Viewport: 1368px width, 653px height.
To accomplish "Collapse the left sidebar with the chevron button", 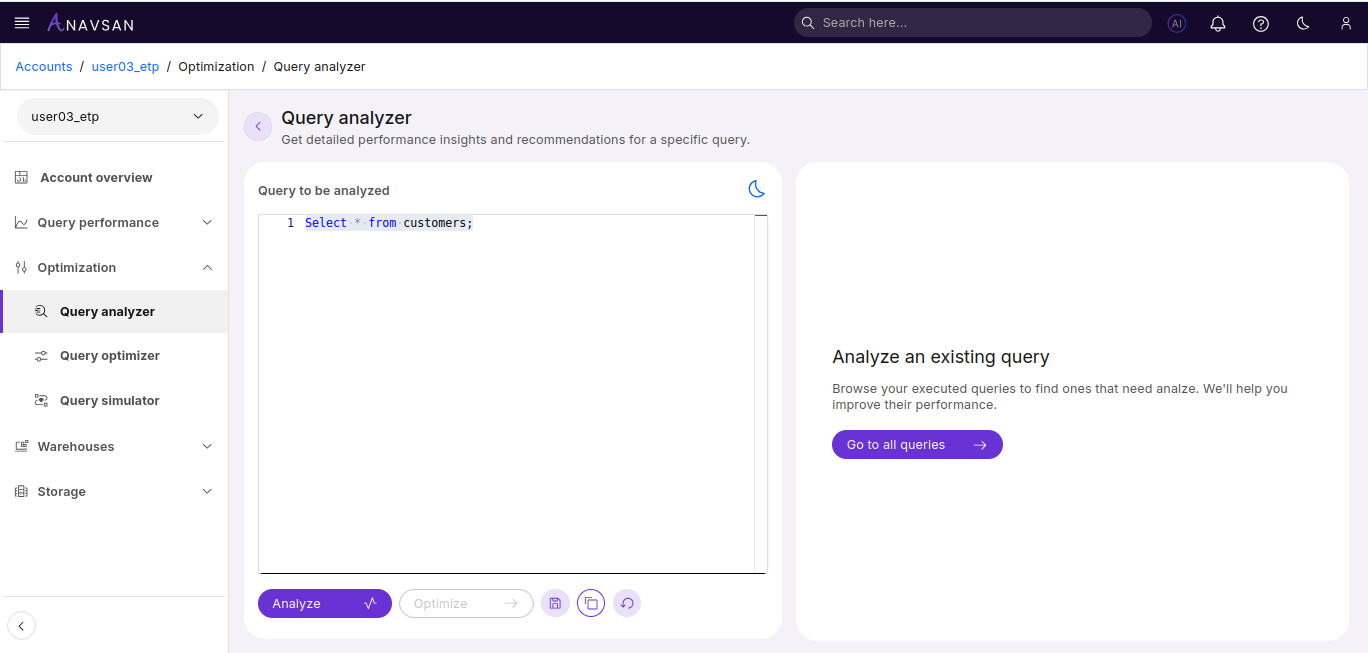I will click(21, 625).
